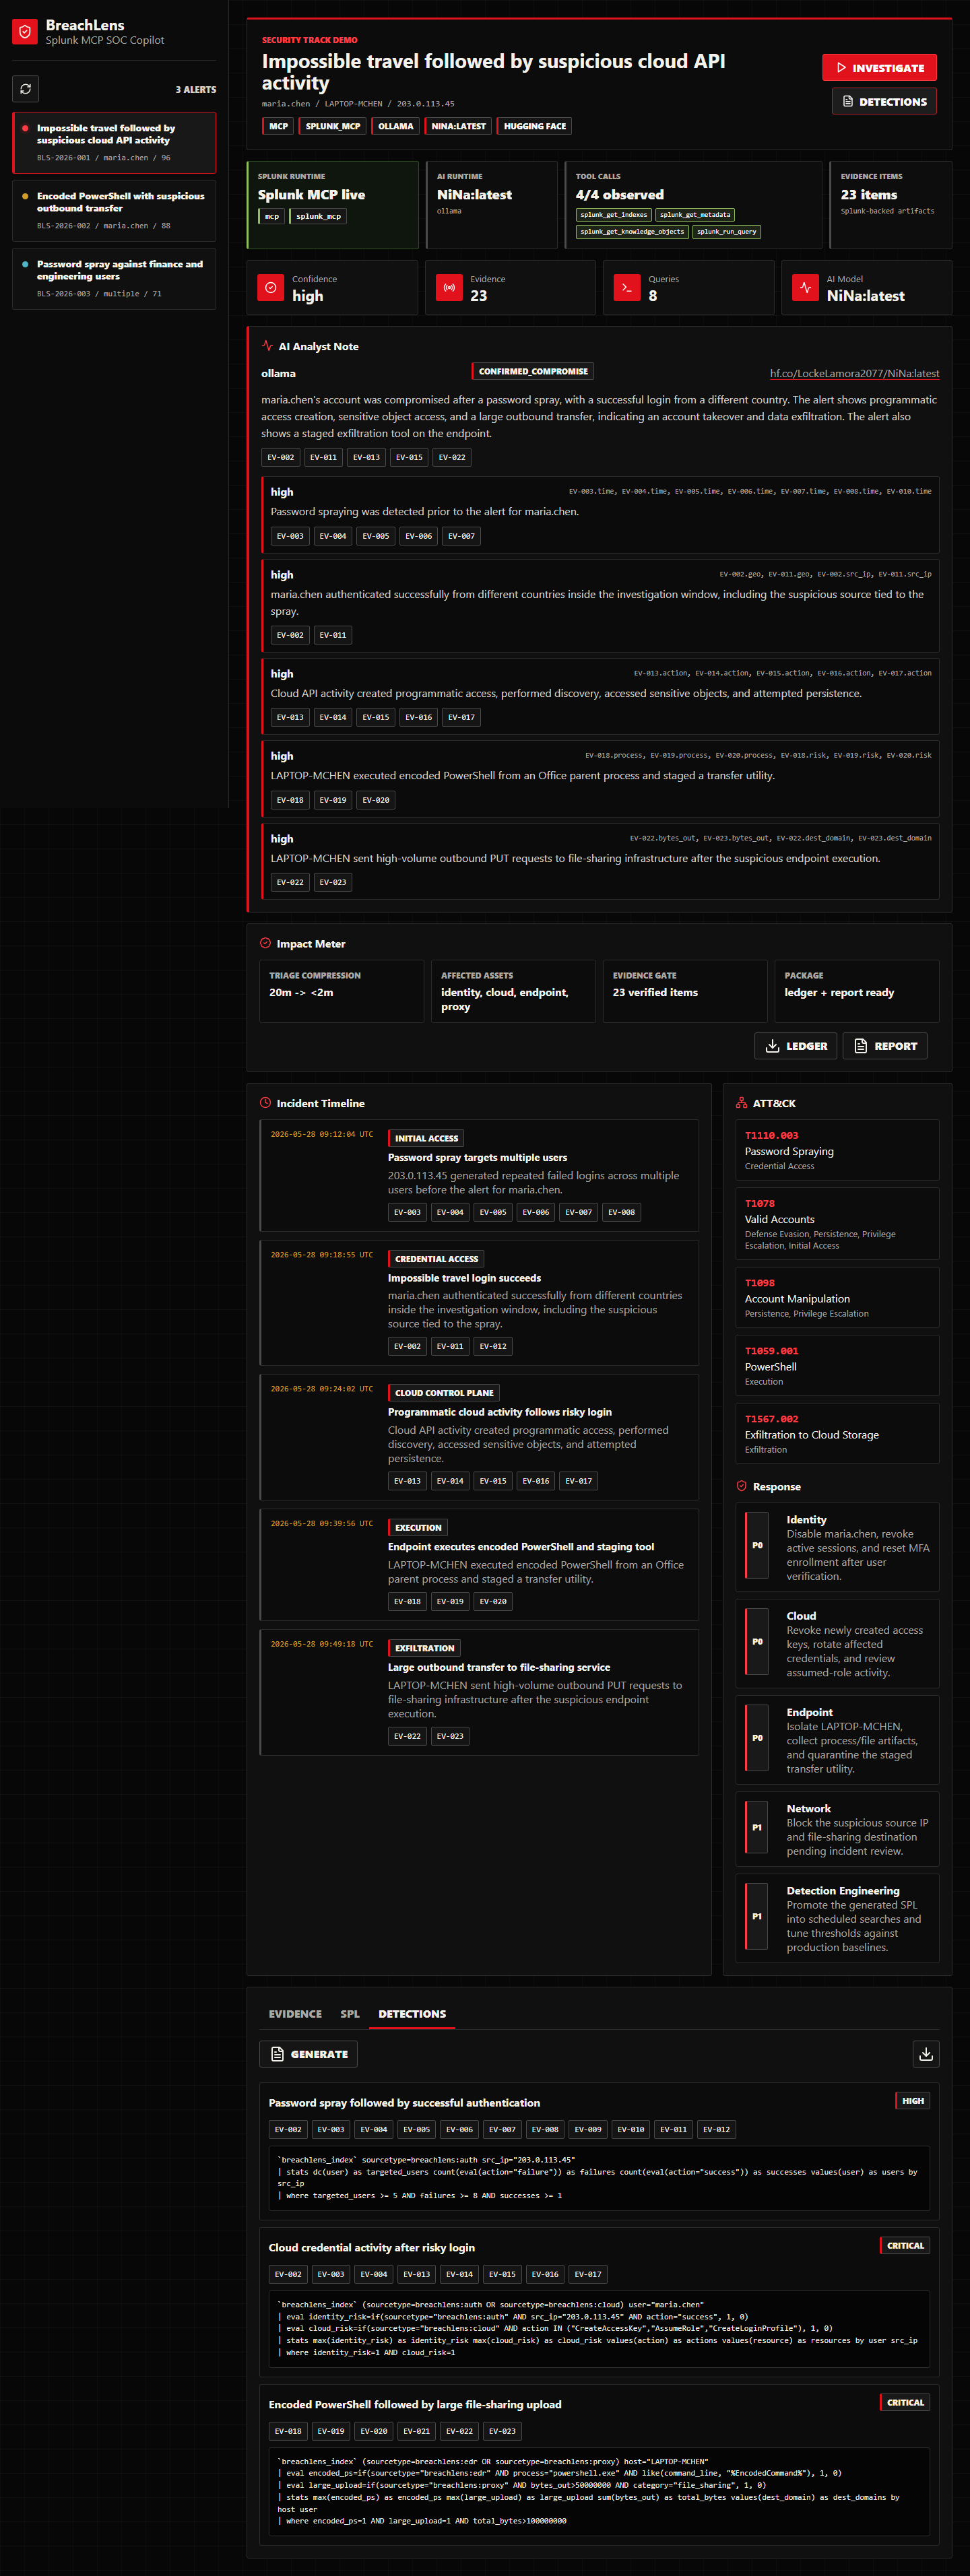Click Detection Engineering P1 response item
Viewport: 970px width, 2576px height.
(x=837, y=1918)
